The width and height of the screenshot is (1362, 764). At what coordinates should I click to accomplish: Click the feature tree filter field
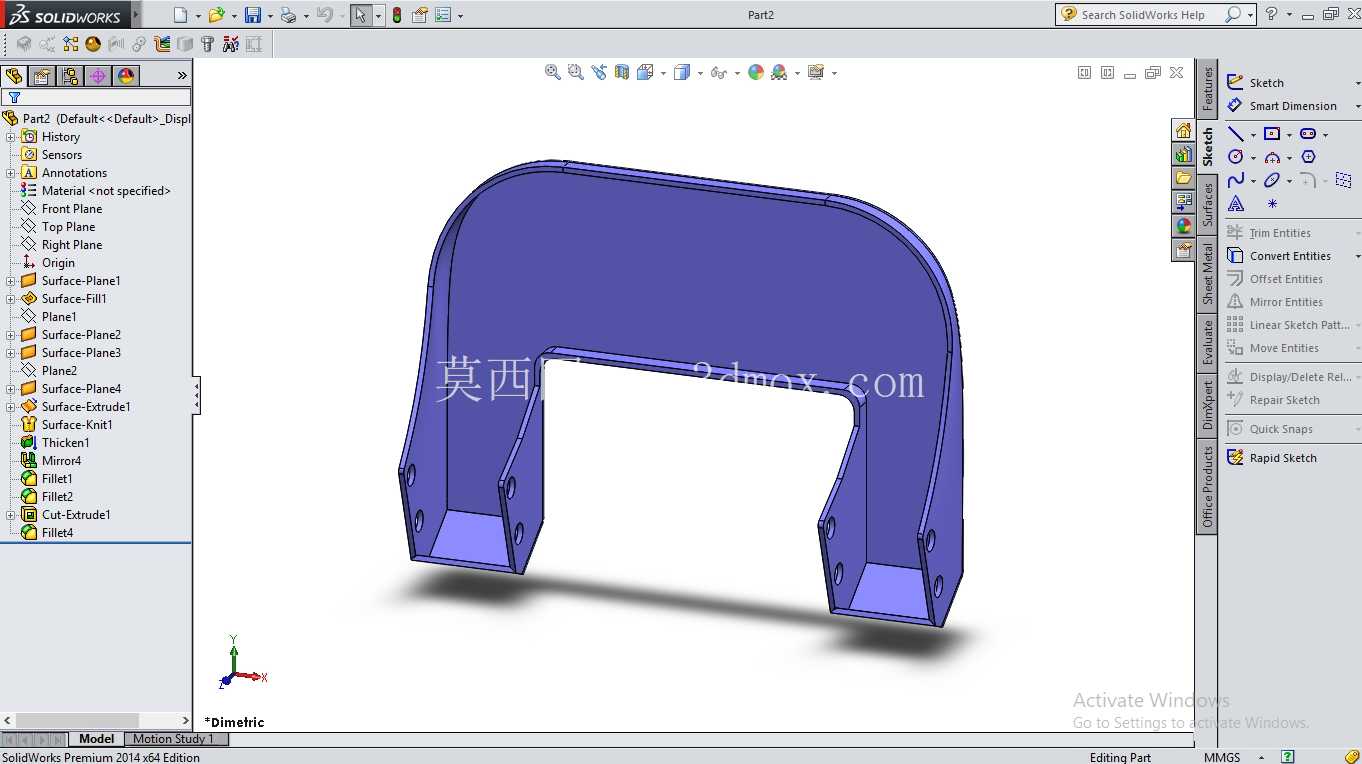coord(96,97)
